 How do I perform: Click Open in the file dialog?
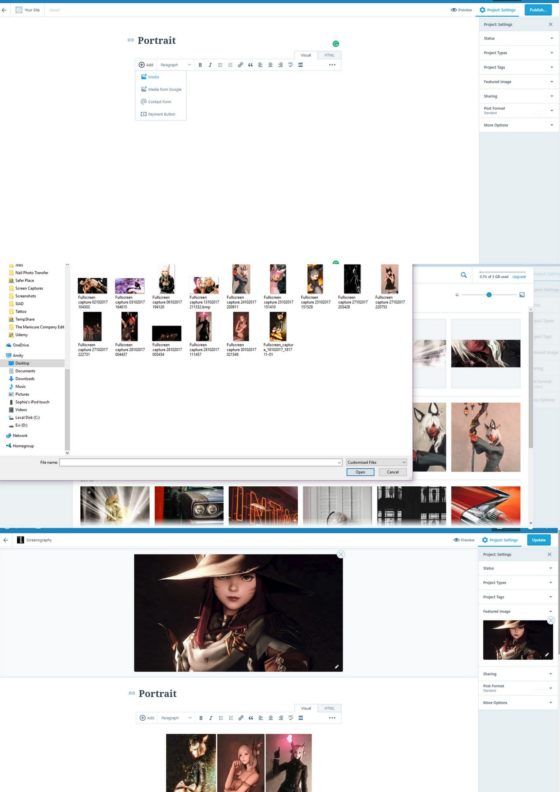click(360, 472)
